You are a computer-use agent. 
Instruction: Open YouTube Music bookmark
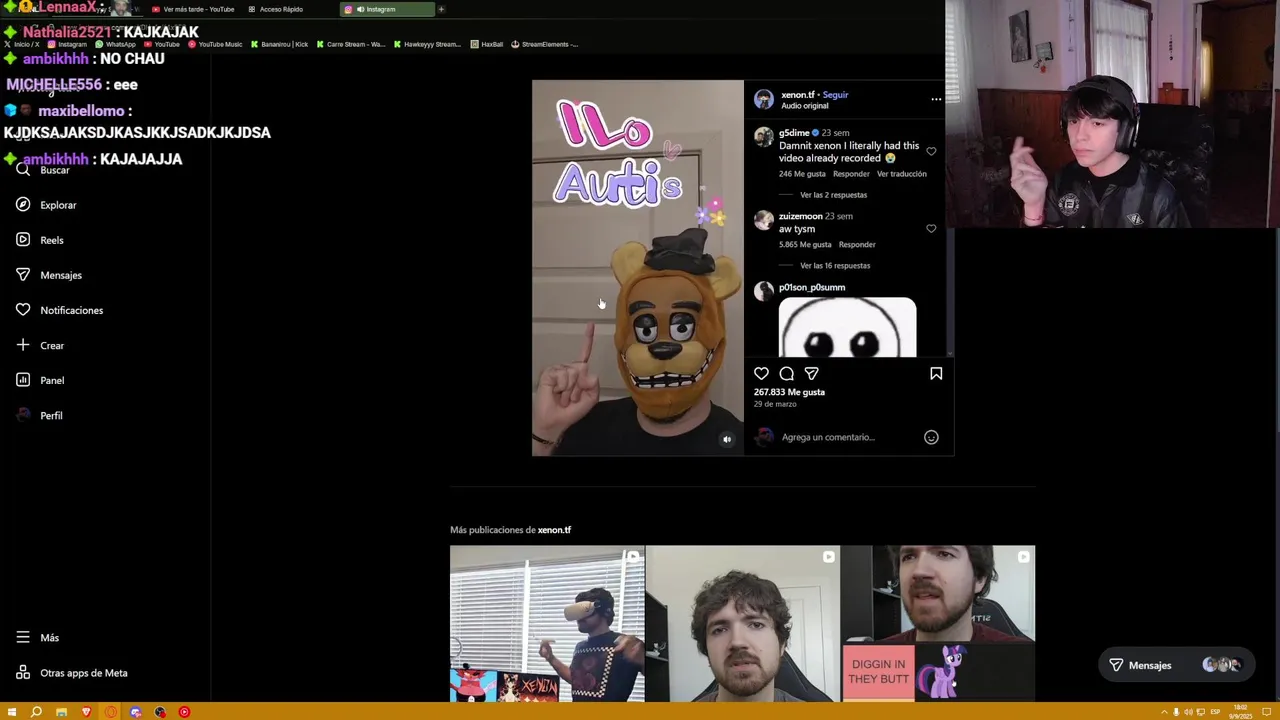pyautogui.click(x=215, y=44)
